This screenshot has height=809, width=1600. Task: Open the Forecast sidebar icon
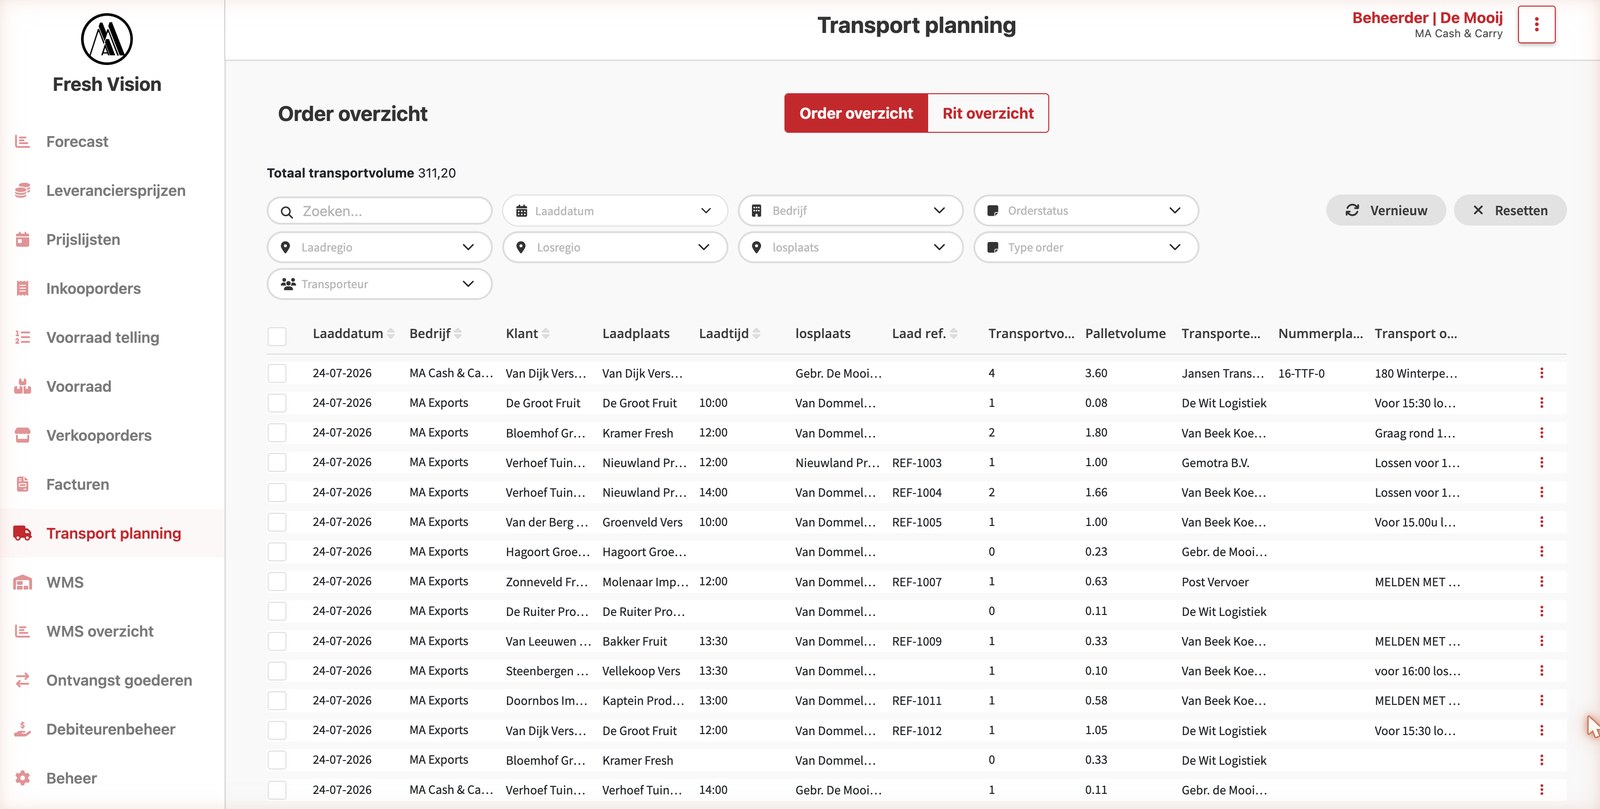click(x=22, y=142)
